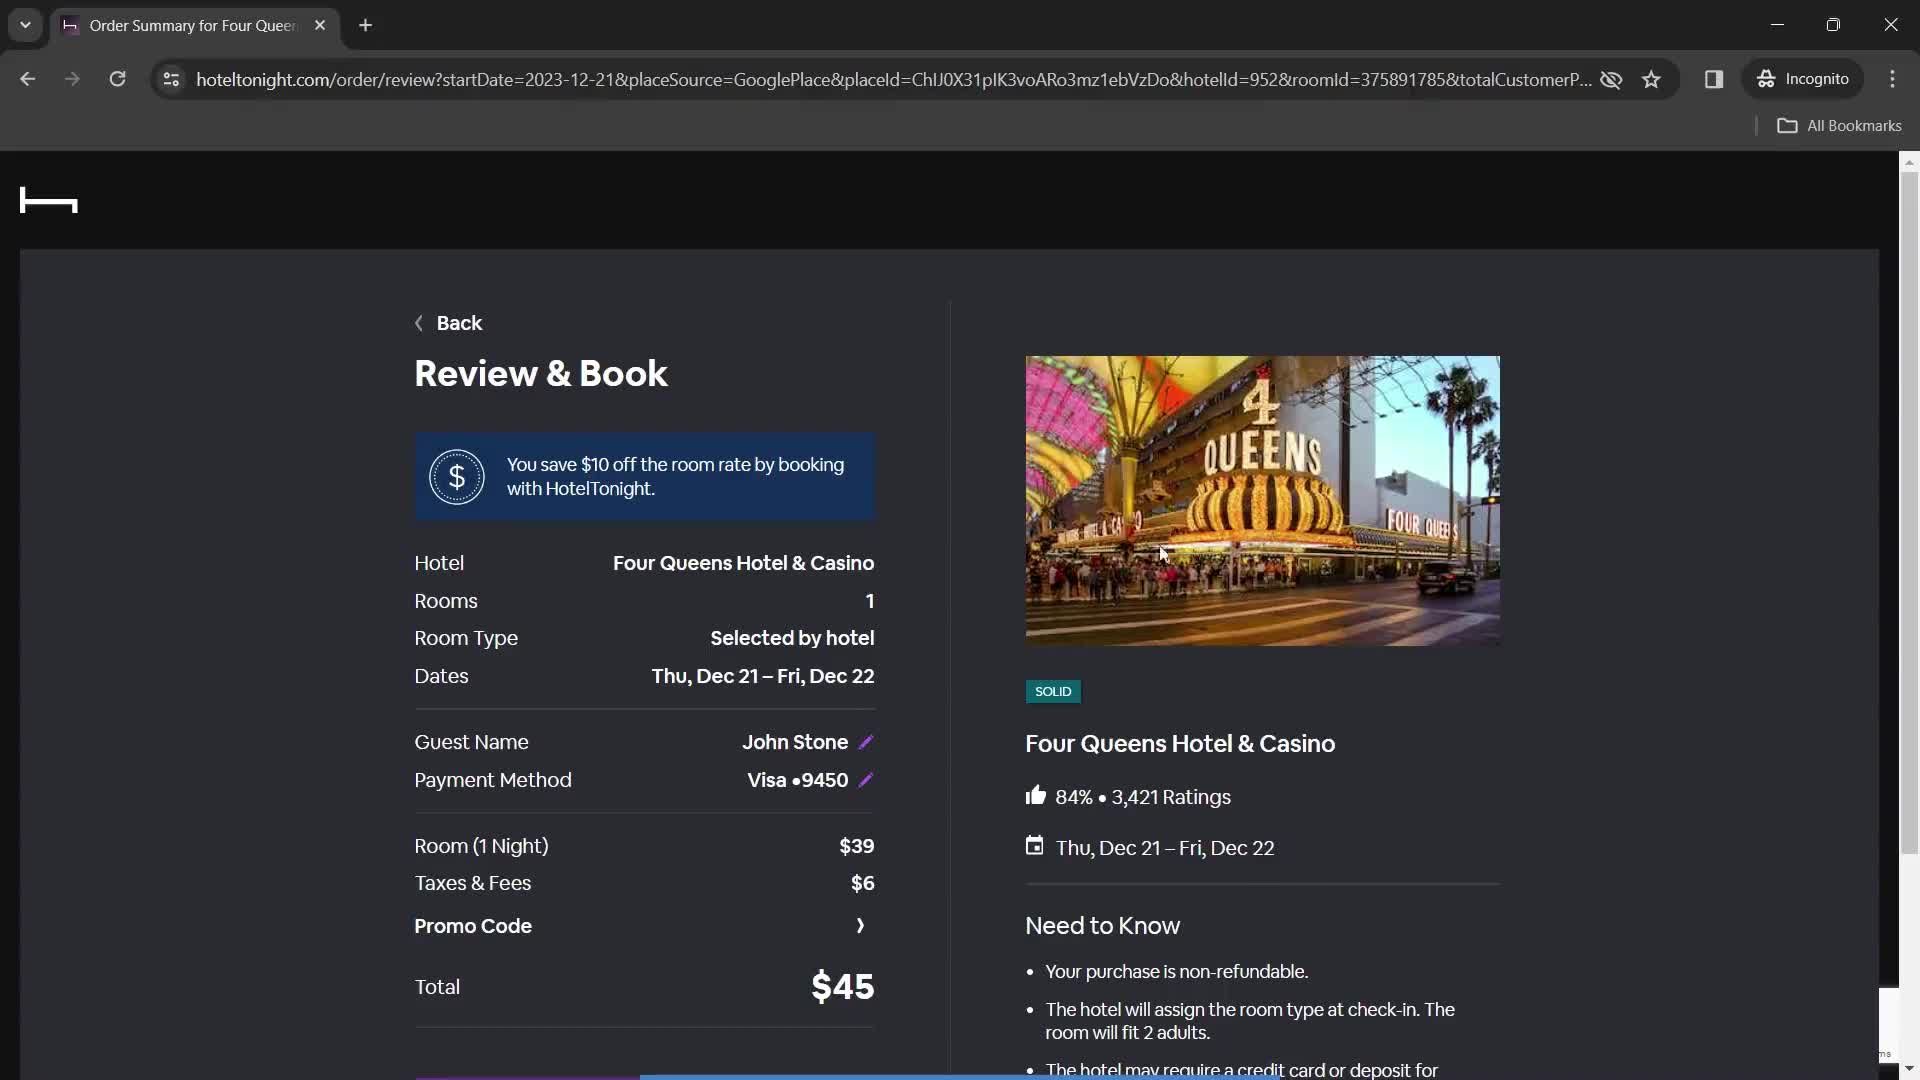Click the address bar URL
The image size is (1920, 1080).
(x=893, y=79)
